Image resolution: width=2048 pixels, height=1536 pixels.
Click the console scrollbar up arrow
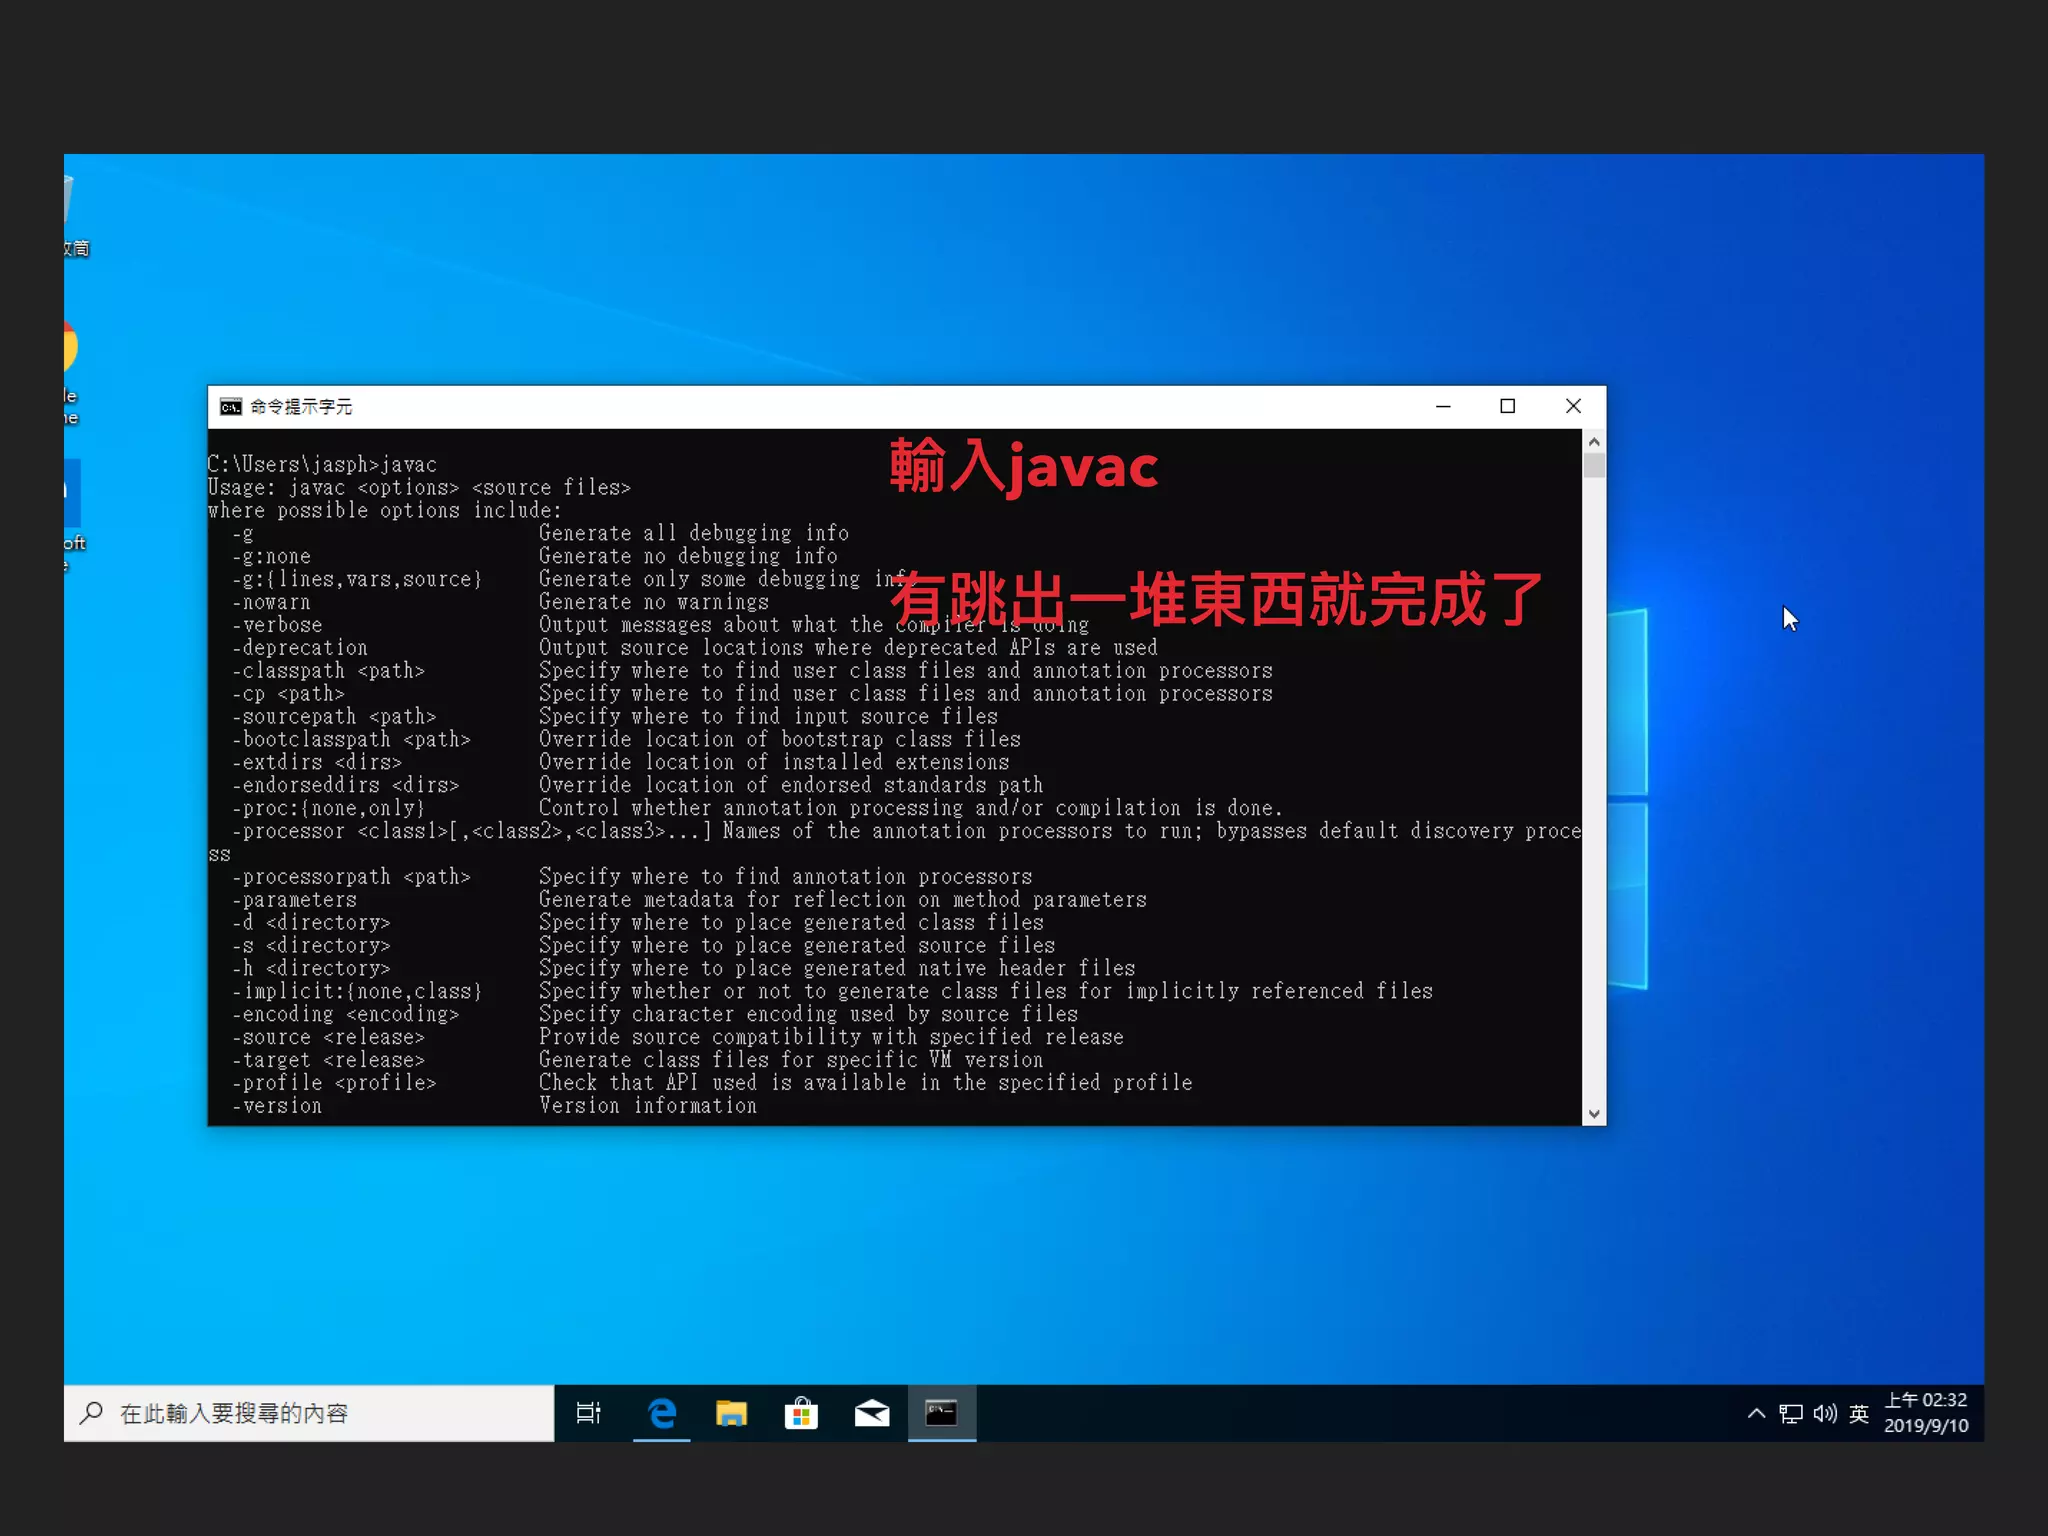pyautogui.click(x=1594, y=441)
